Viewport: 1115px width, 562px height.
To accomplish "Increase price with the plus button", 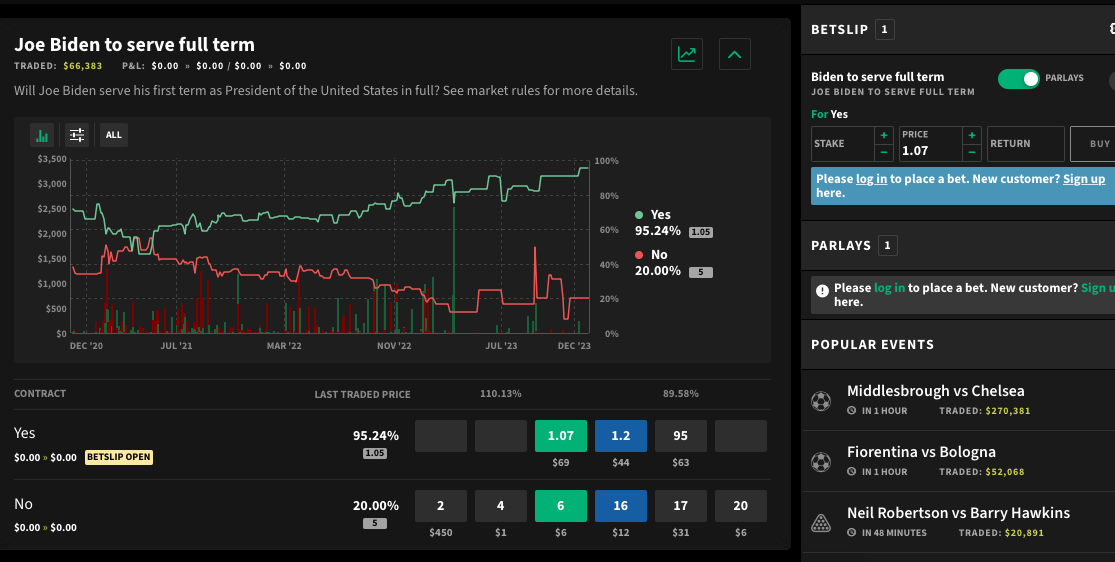I will point(971,135).
